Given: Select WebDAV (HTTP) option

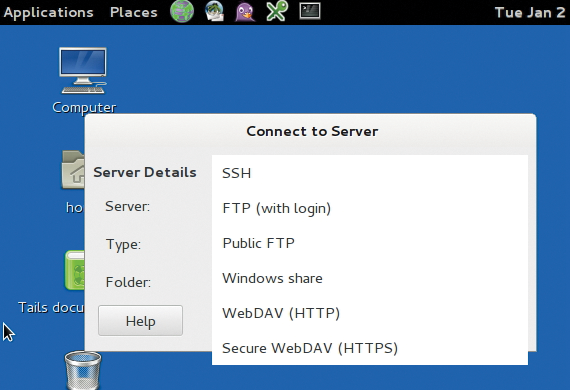Looking at the screenshot, I should click(370, 313).
